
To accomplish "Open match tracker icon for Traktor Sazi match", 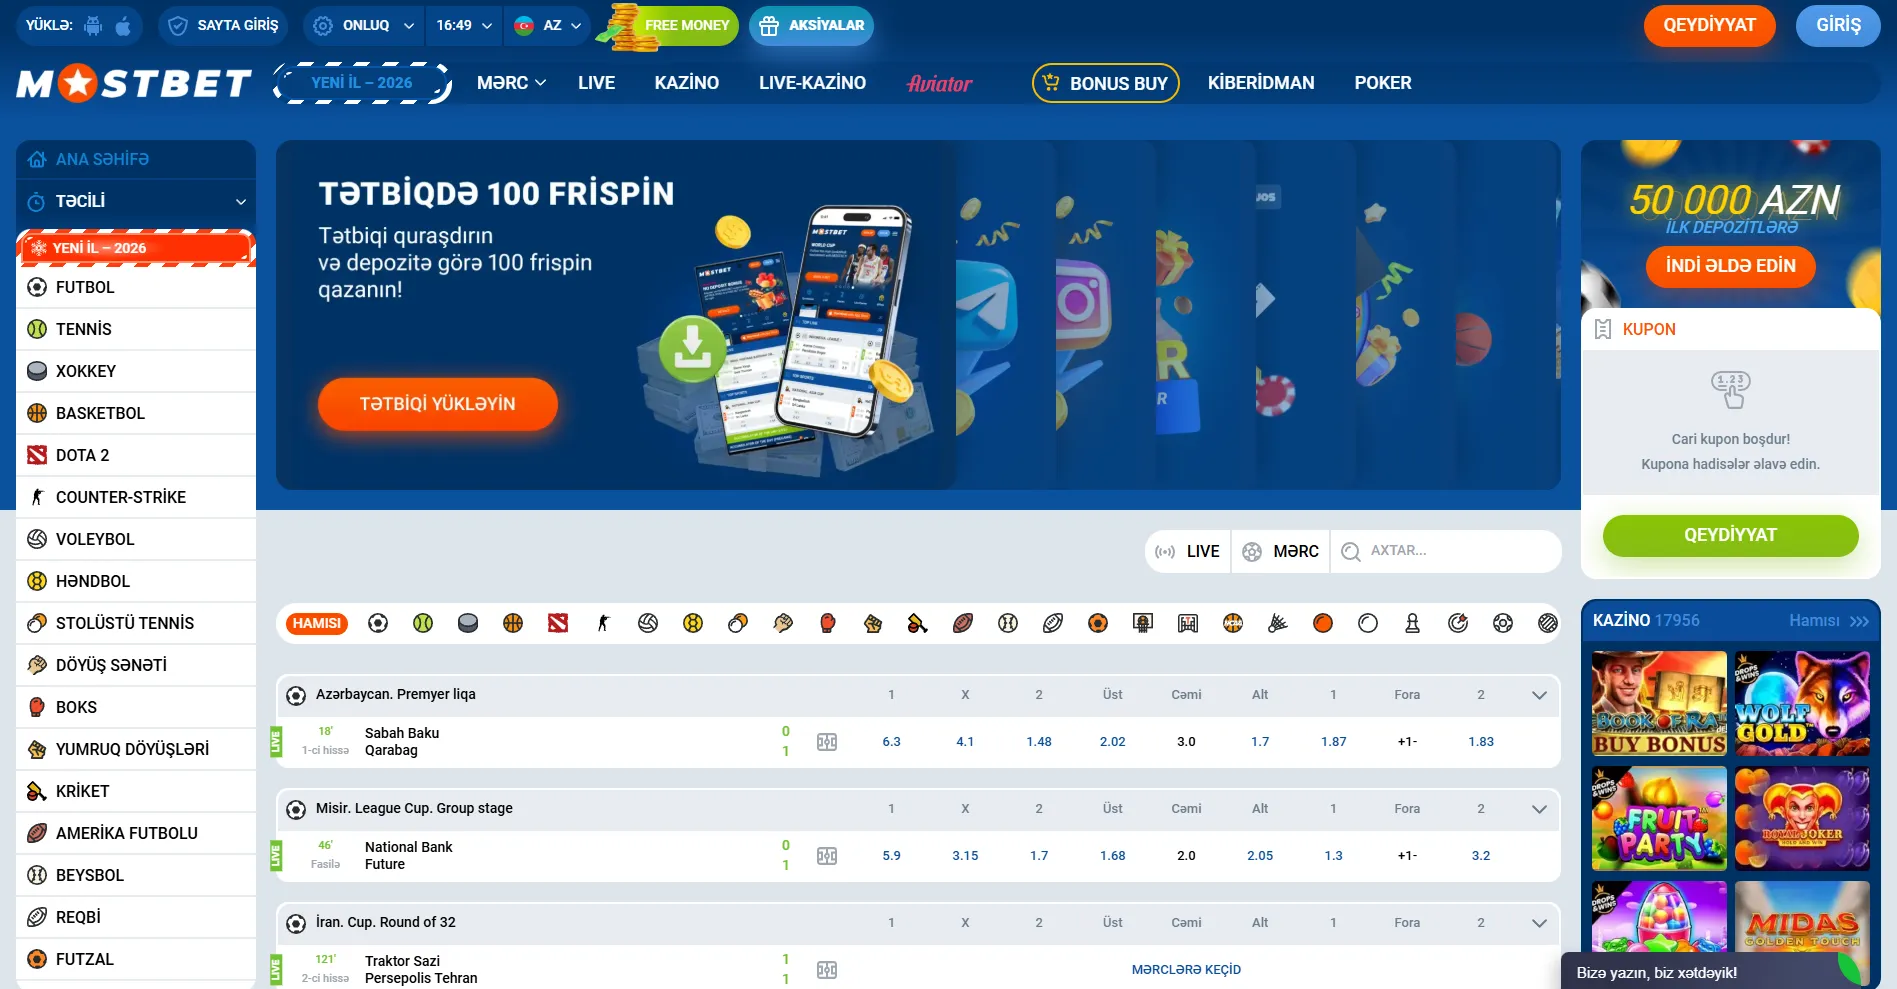I will click(x=827, y=970).
